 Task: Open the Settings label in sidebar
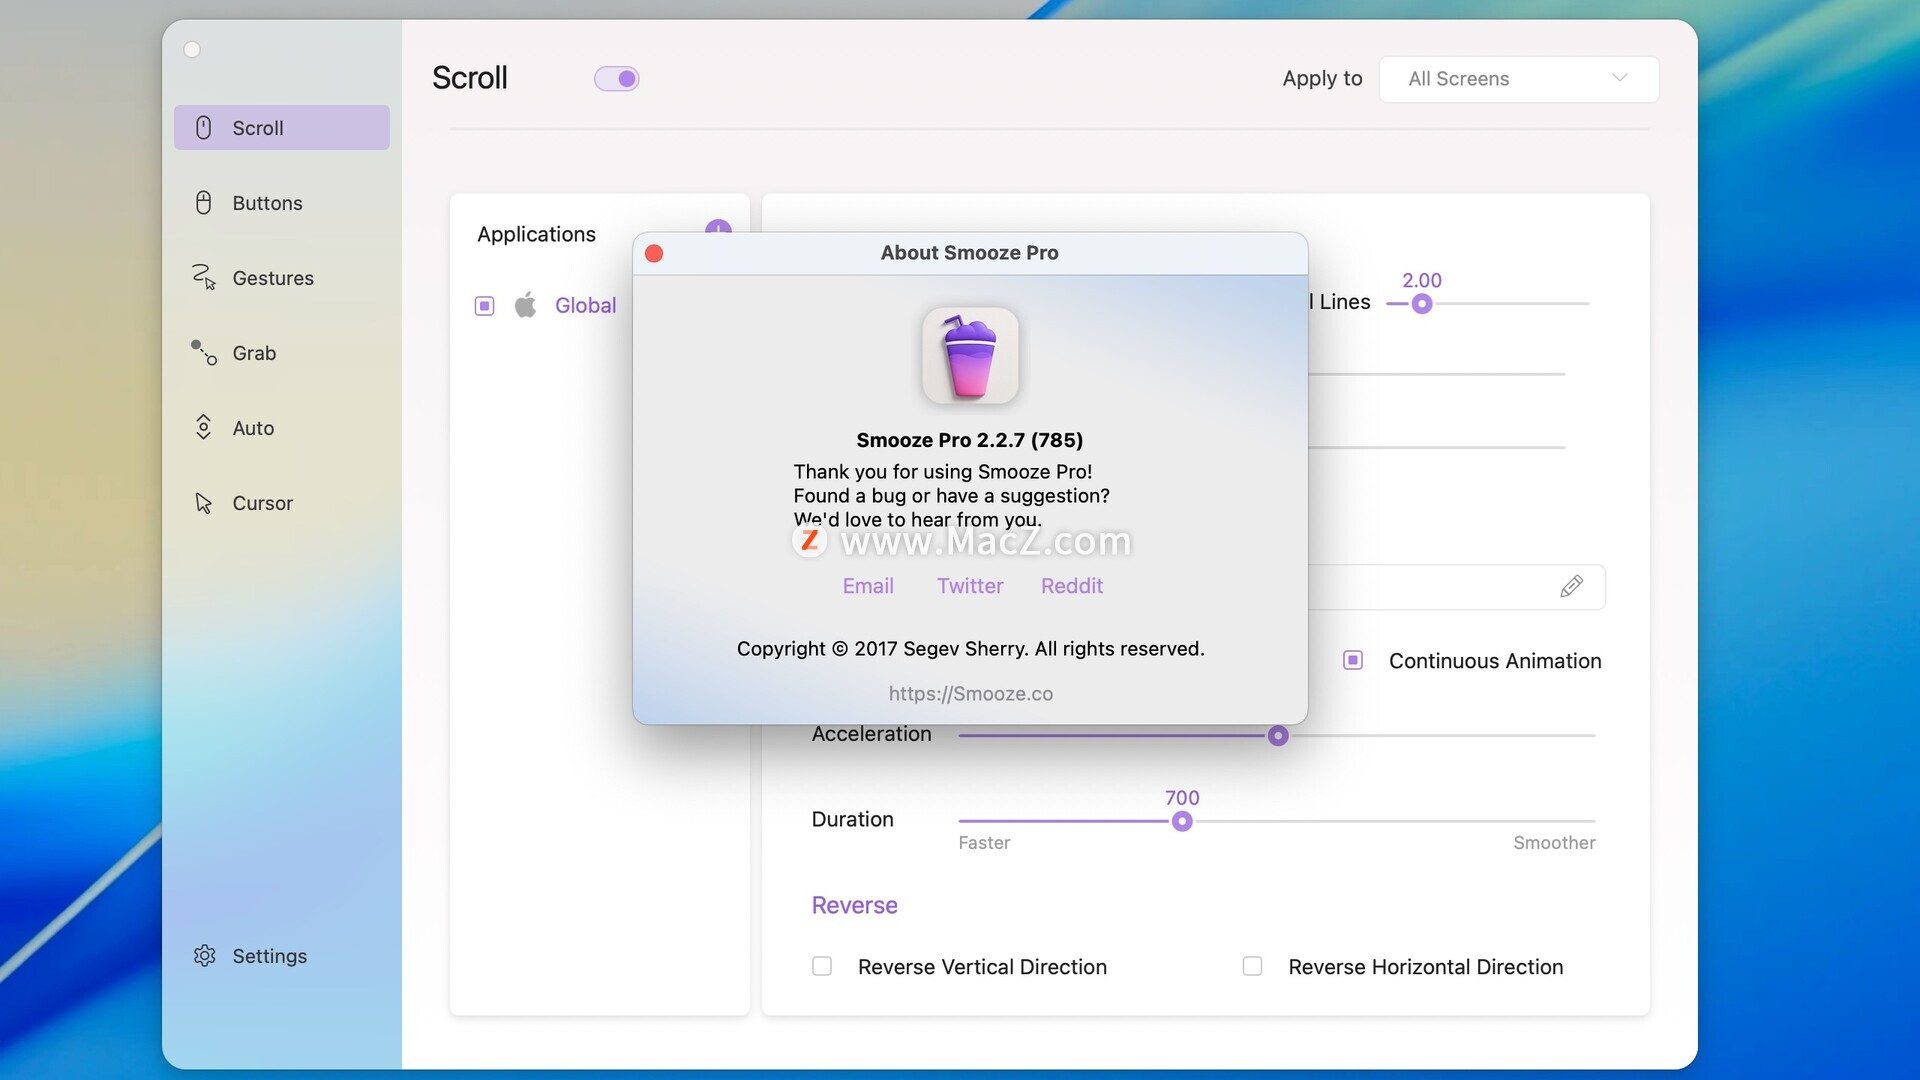270,956
